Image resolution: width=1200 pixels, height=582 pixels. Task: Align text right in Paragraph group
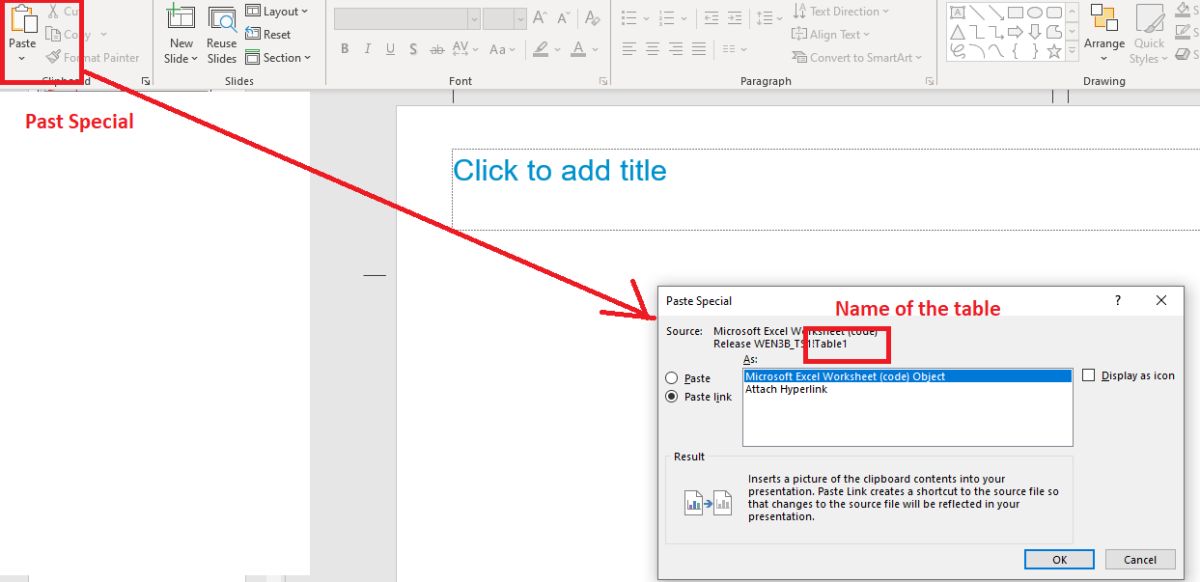676,49
